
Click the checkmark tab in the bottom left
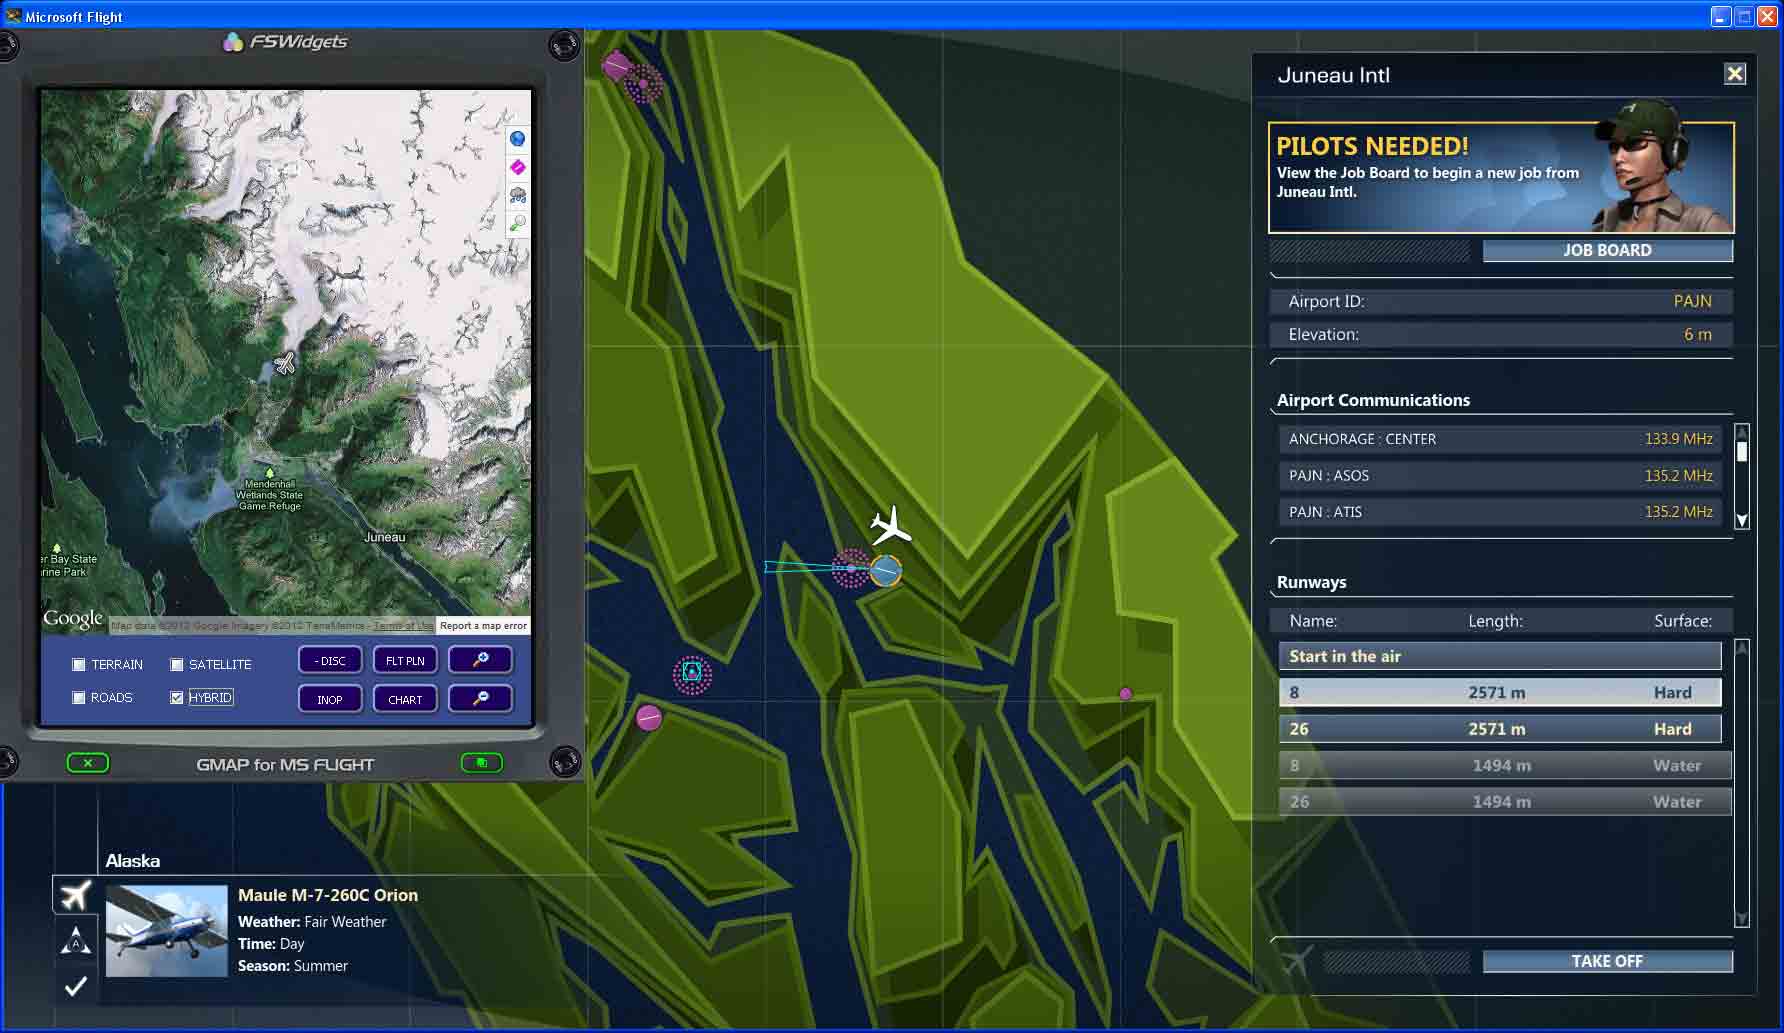click(x=75, y=986)
